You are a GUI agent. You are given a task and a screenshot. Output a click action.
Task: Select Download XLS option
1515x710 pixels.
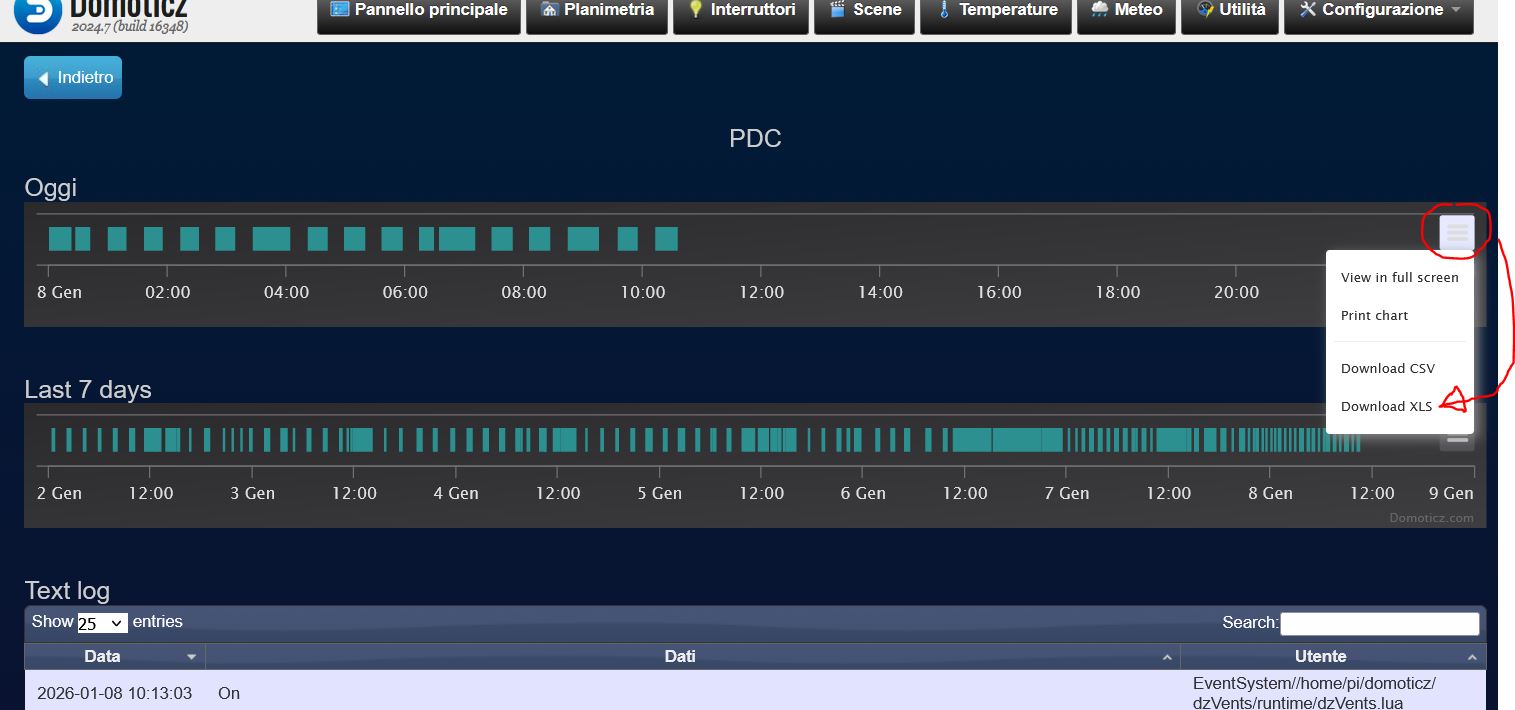coord(1386,407)
